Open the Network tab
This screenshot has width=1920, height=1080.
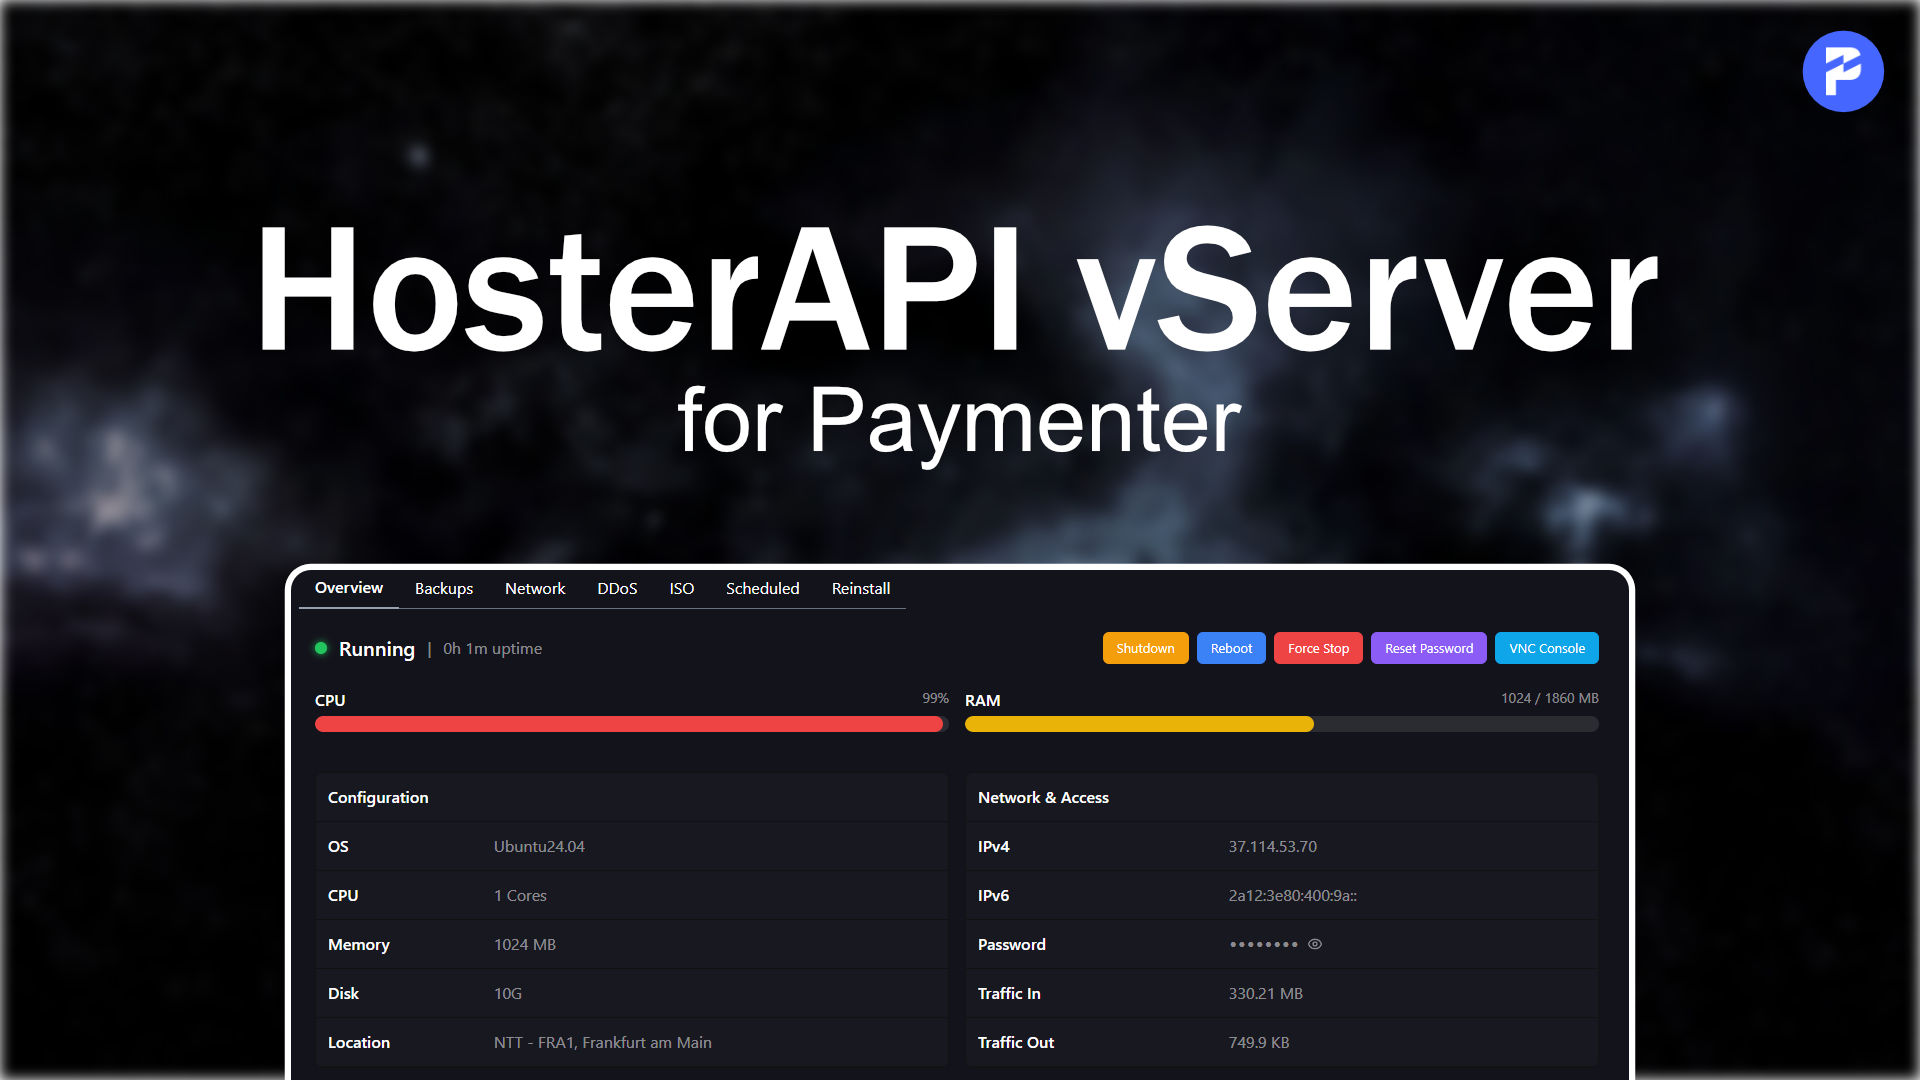[x=535, y=588]
